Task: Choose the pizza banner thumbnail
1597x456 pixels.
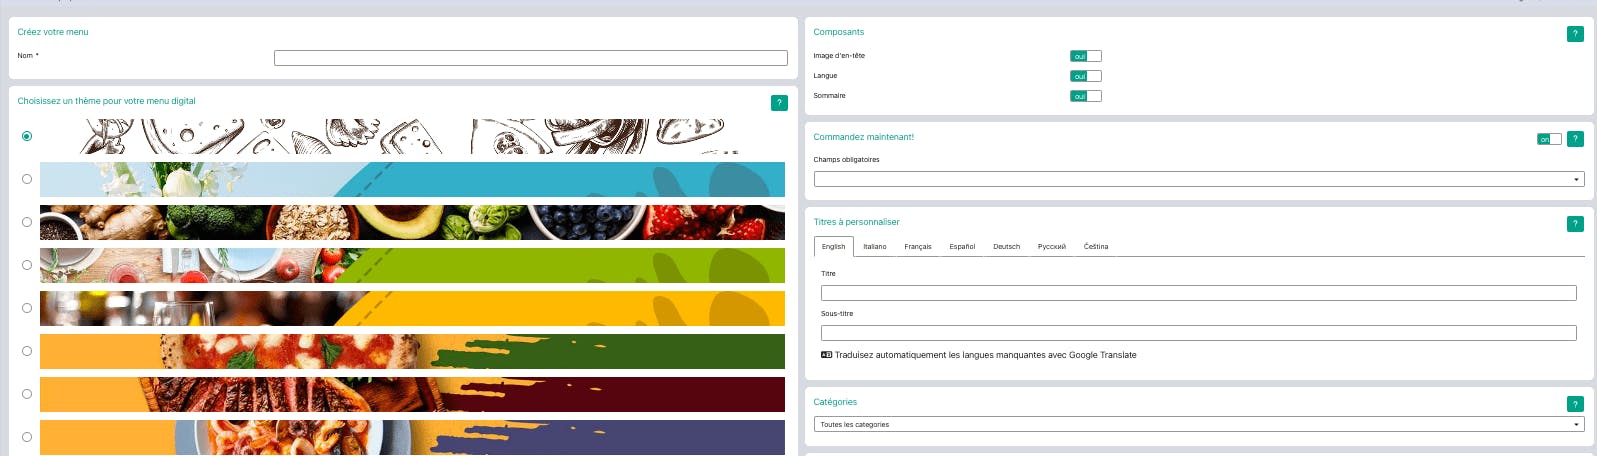Action: 412,351
